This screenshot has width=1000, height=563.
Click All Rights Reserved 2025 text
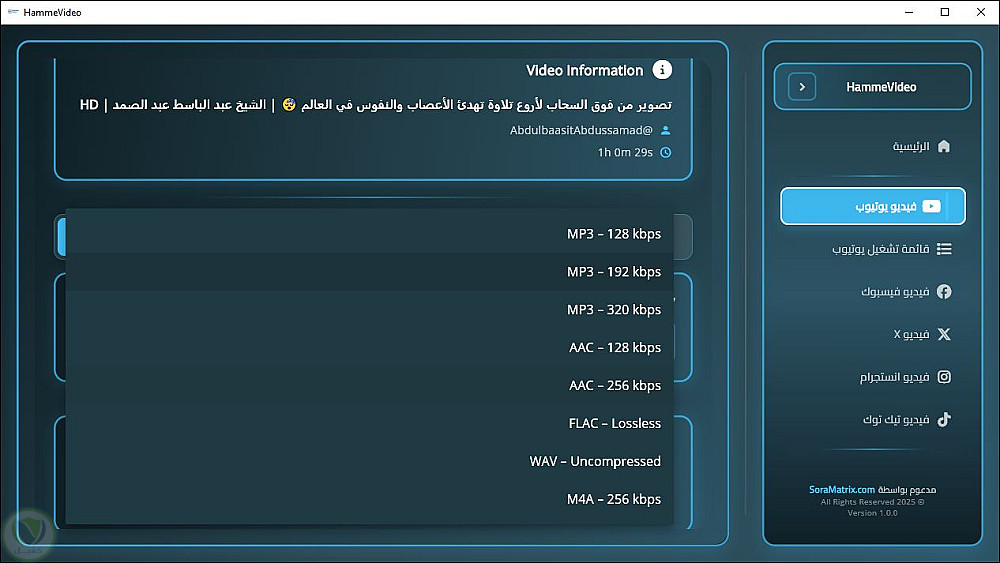(x=872, y=502)
